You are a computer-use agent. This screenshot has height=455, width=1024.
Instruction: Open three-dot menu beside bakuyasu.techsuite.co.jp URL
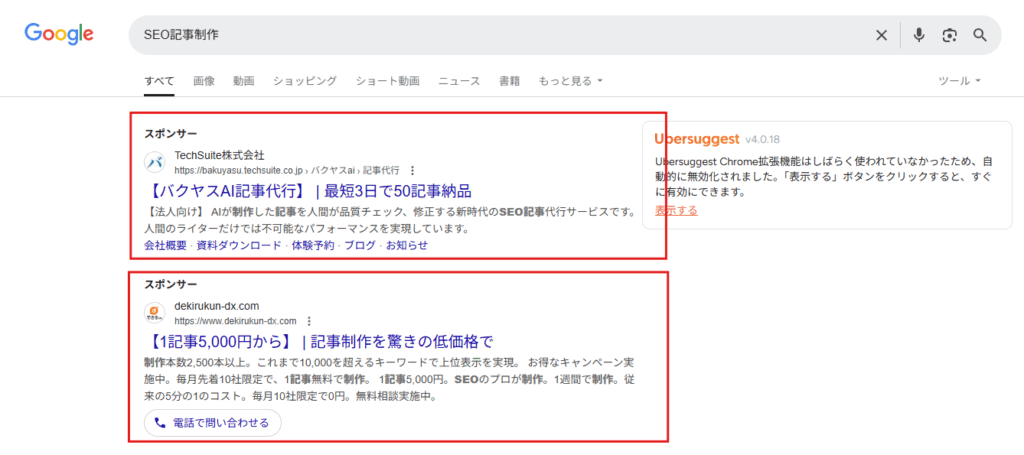tap(412, 170)
